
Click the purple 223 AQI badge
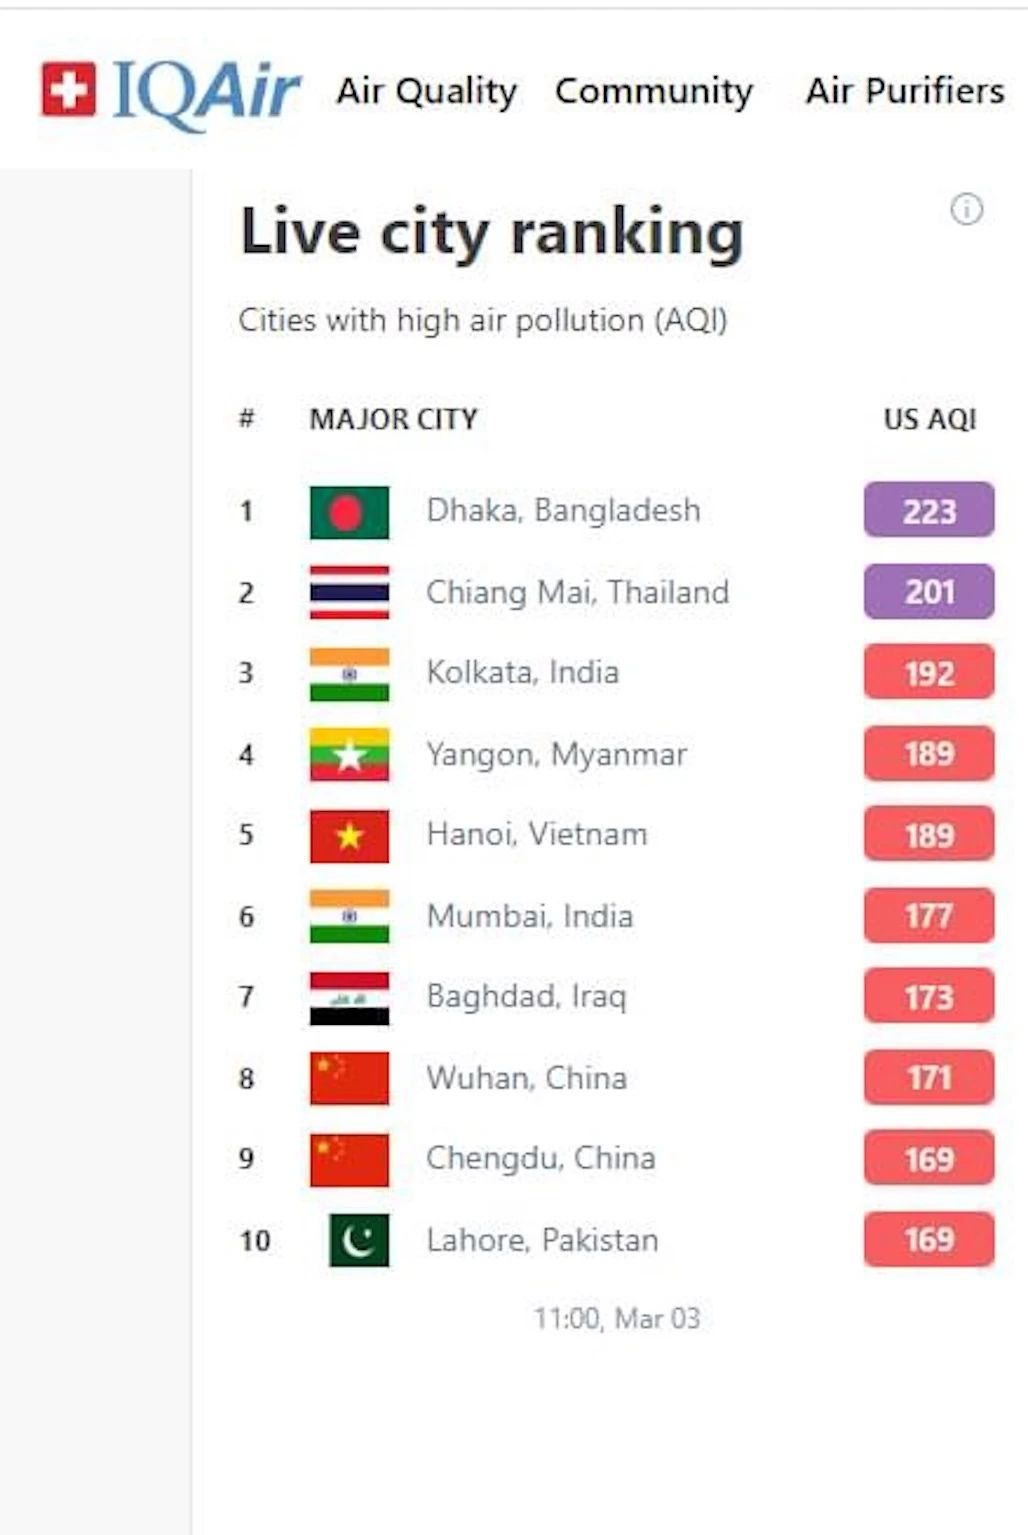click(929, 511)
